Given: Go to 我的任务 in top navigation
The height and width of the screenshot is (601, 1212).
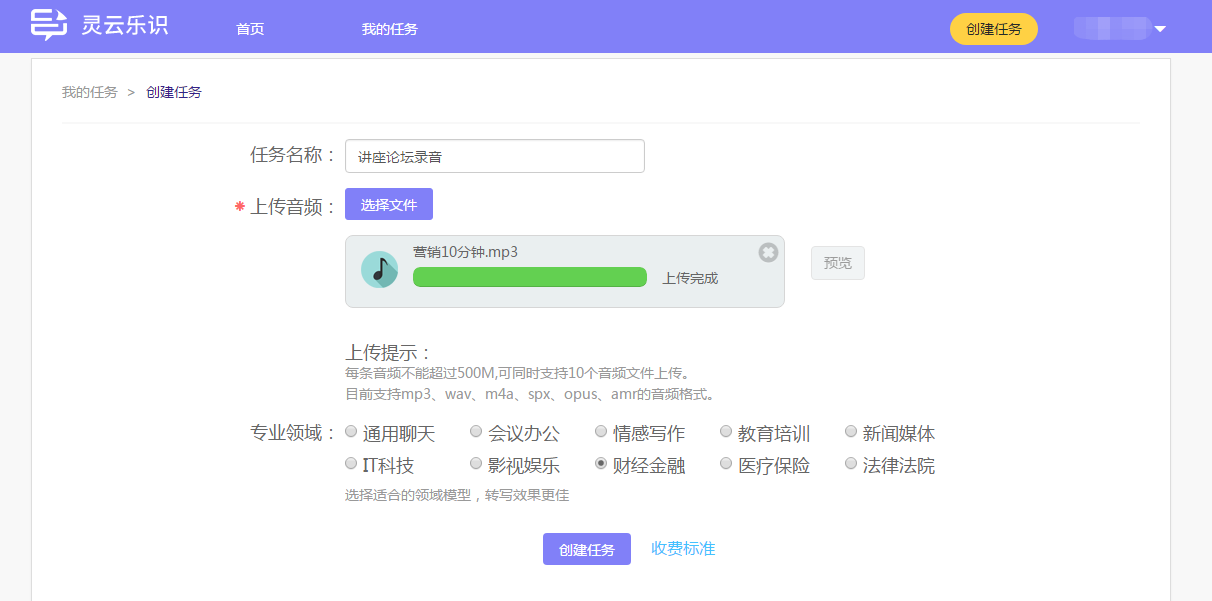Looking at the screenshot, I should pos(389,29).
